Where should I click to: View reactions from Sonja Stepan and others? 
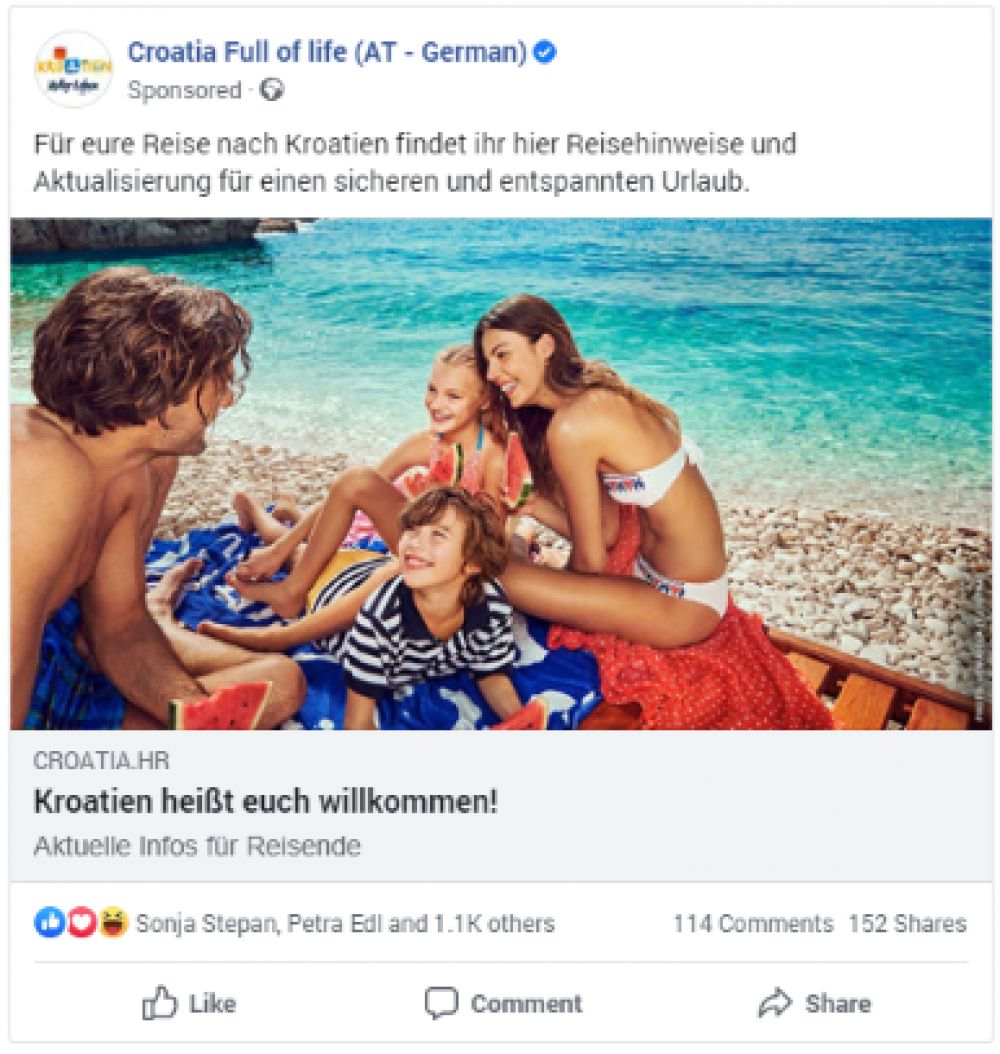345,924
